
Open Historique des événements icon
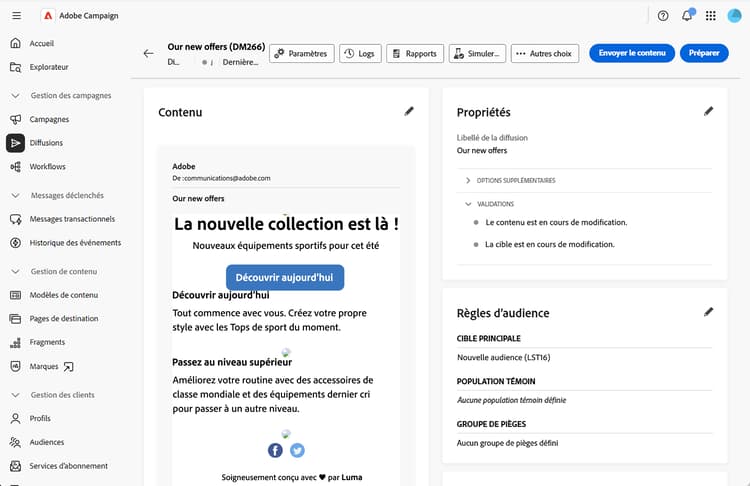[x=15, y=243]
